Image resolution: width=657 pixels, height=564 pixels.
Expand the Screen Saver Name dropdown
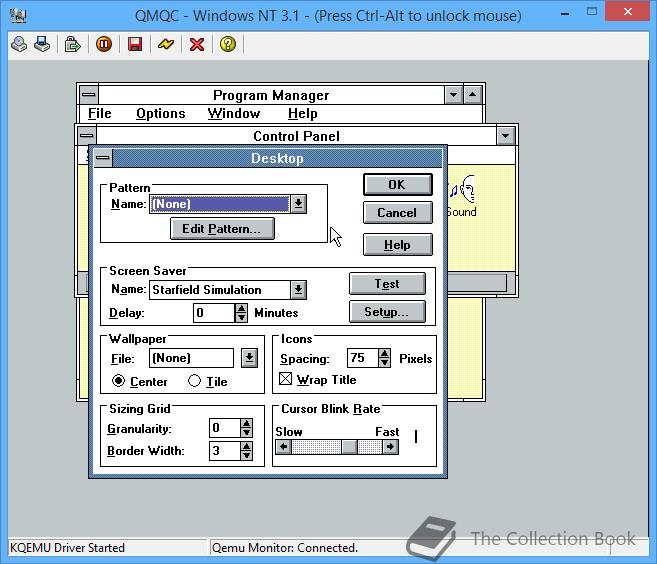point(298,290)
